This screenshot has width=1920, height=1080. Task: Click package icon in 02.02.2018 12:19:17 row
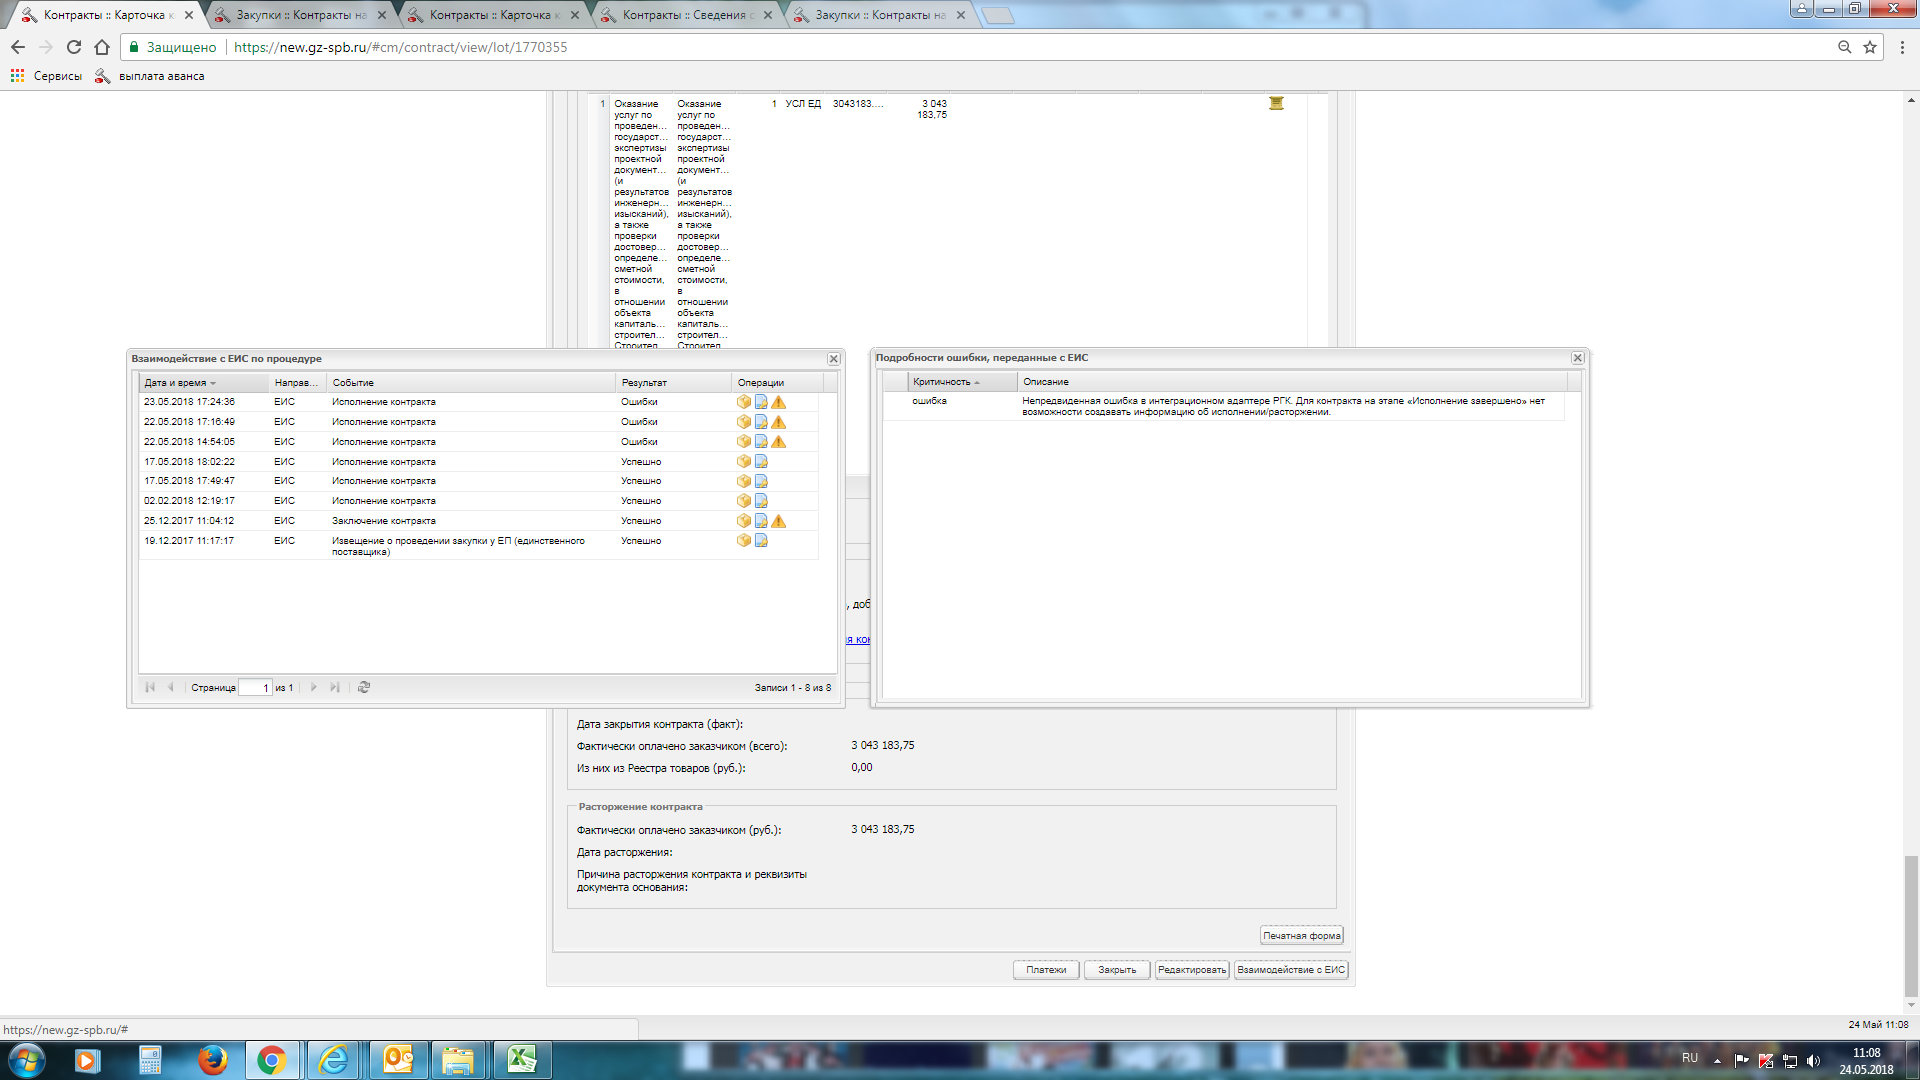pyautogui.click(x=744, y=501)
